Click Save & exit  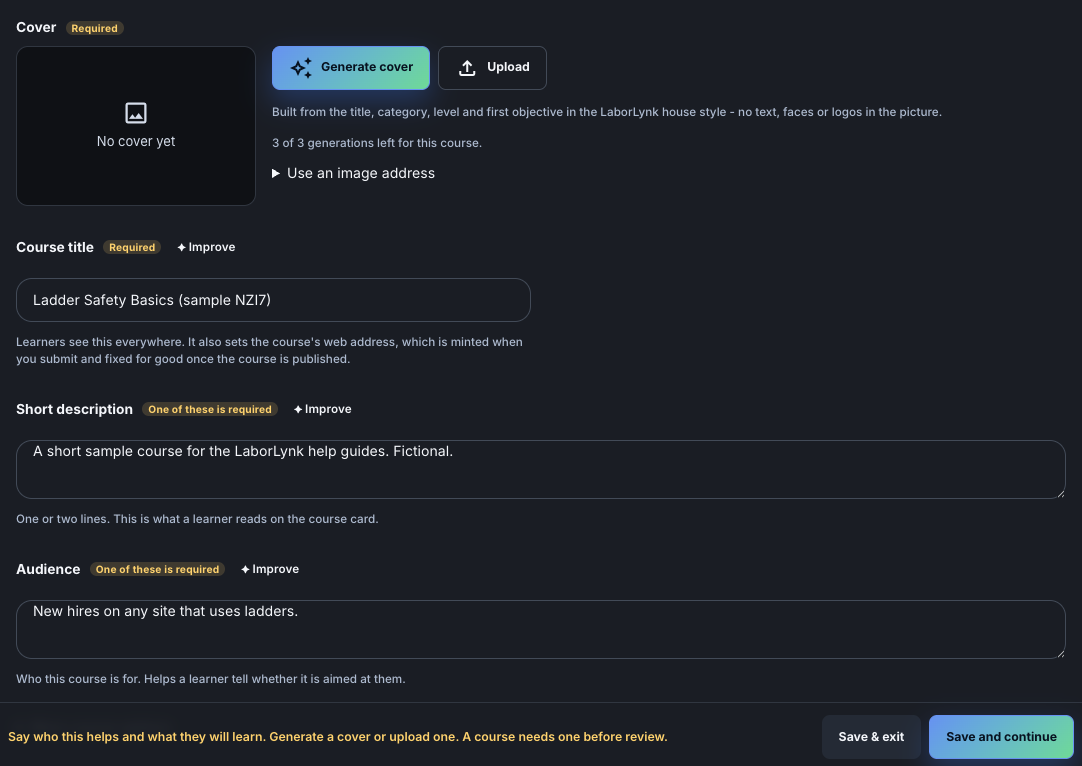(x=871, y=737)
